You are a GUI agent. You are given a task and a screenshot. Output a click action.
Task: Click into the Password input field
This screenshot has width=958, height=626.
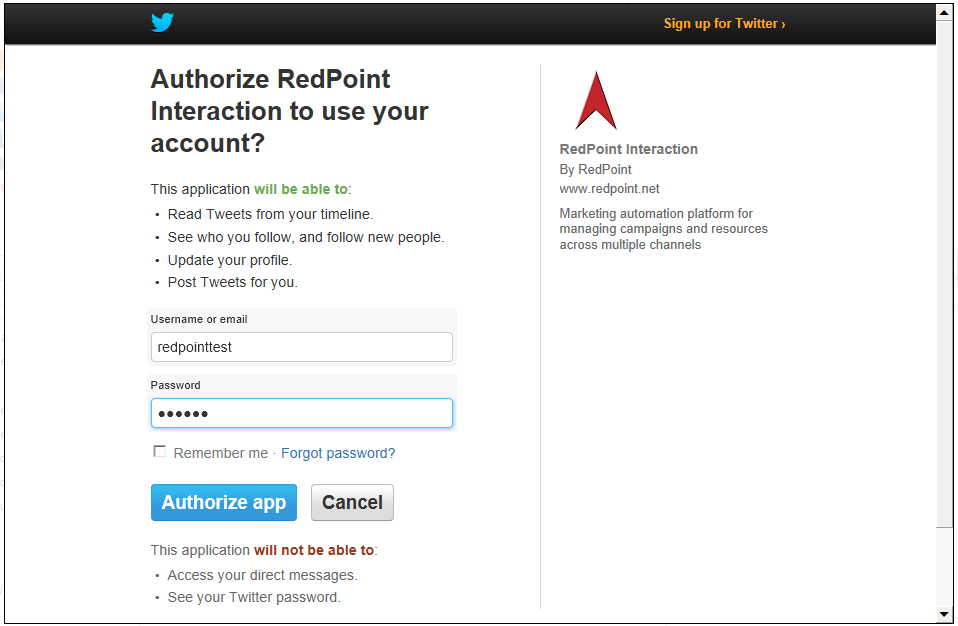point(301,413)
